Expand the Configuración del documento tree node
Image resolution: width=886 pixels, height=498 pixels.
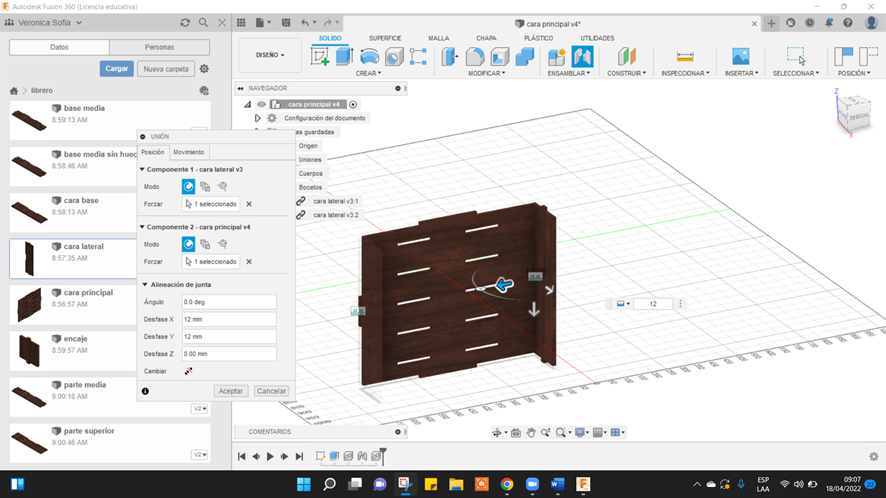pyautogui.click(x=257, y=118)
